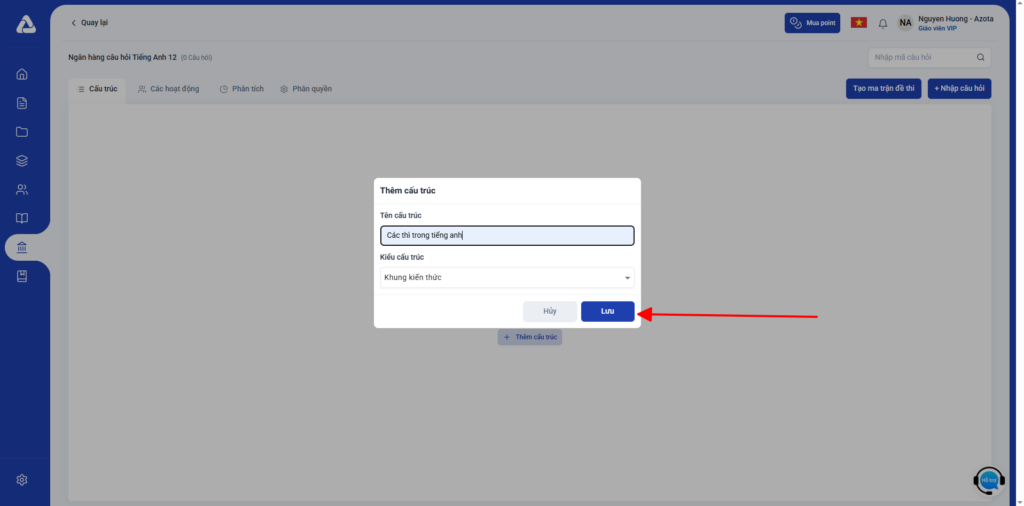
Task: Click the open book icon in the sidebar
Action: [x=22, y=219]
